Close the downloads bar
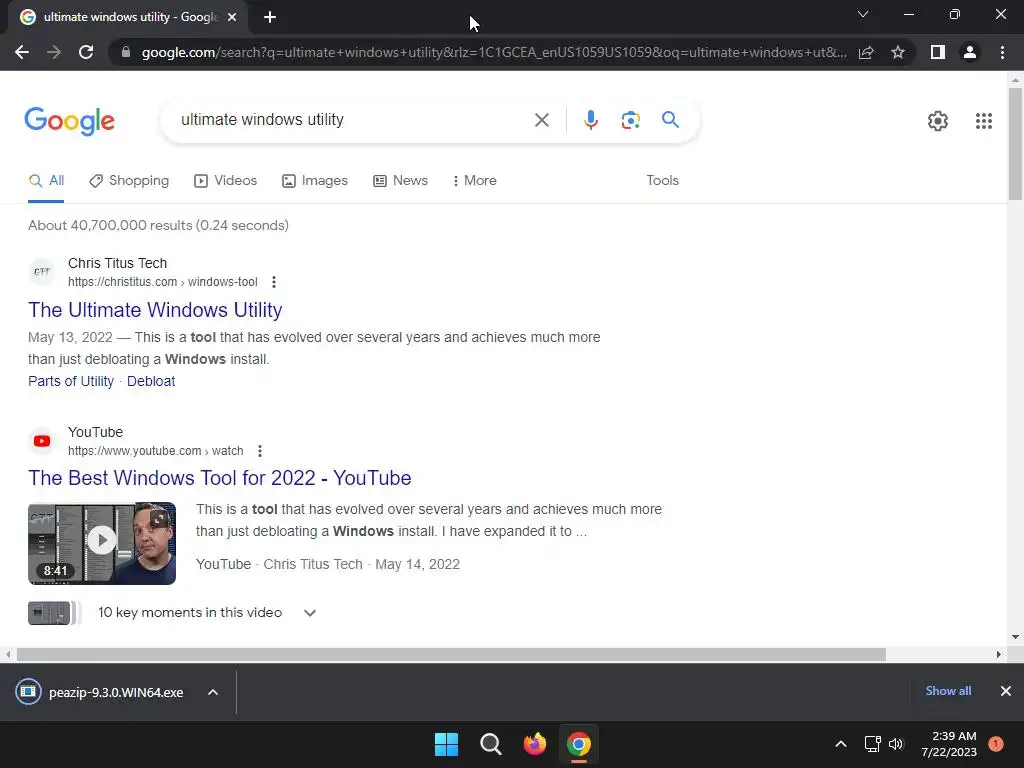 coord(1006,691)
